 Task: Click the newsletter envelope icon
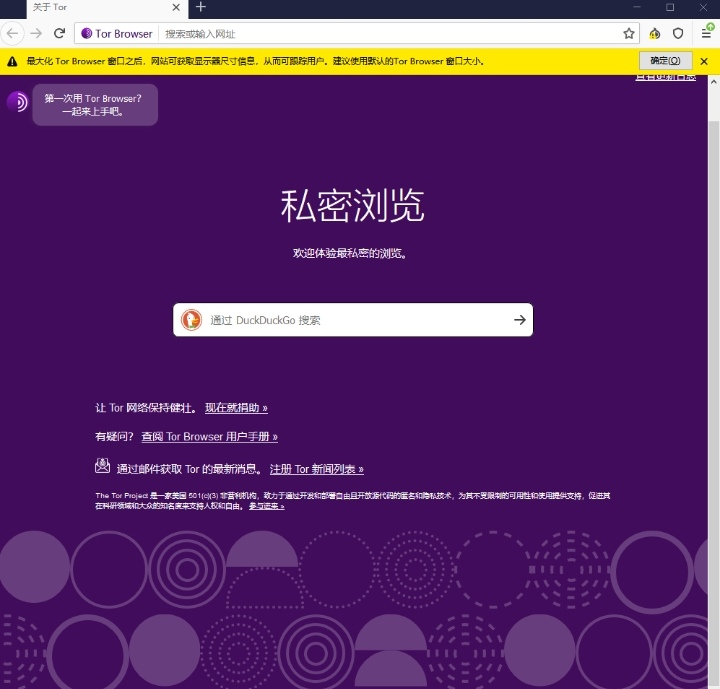[102, 466]
